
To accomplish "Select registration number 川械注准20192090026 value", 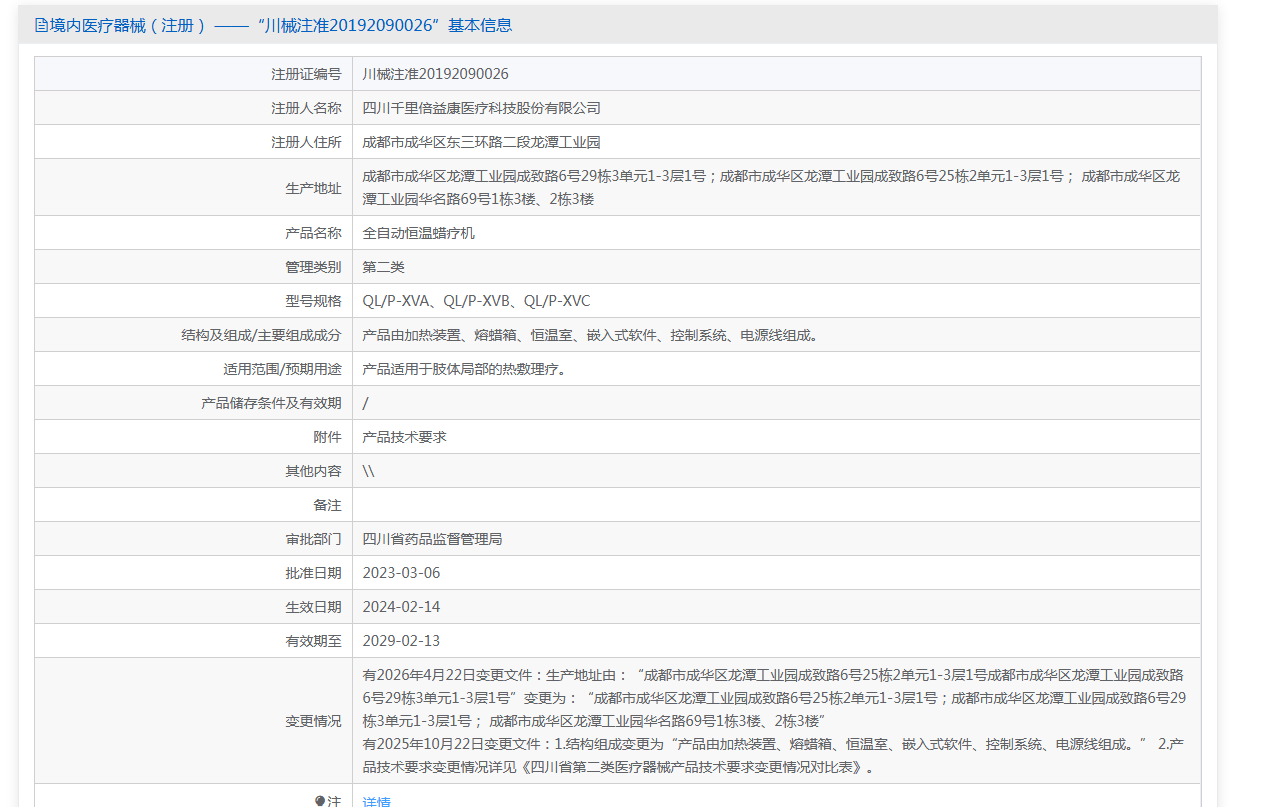I will click(435, 74).
